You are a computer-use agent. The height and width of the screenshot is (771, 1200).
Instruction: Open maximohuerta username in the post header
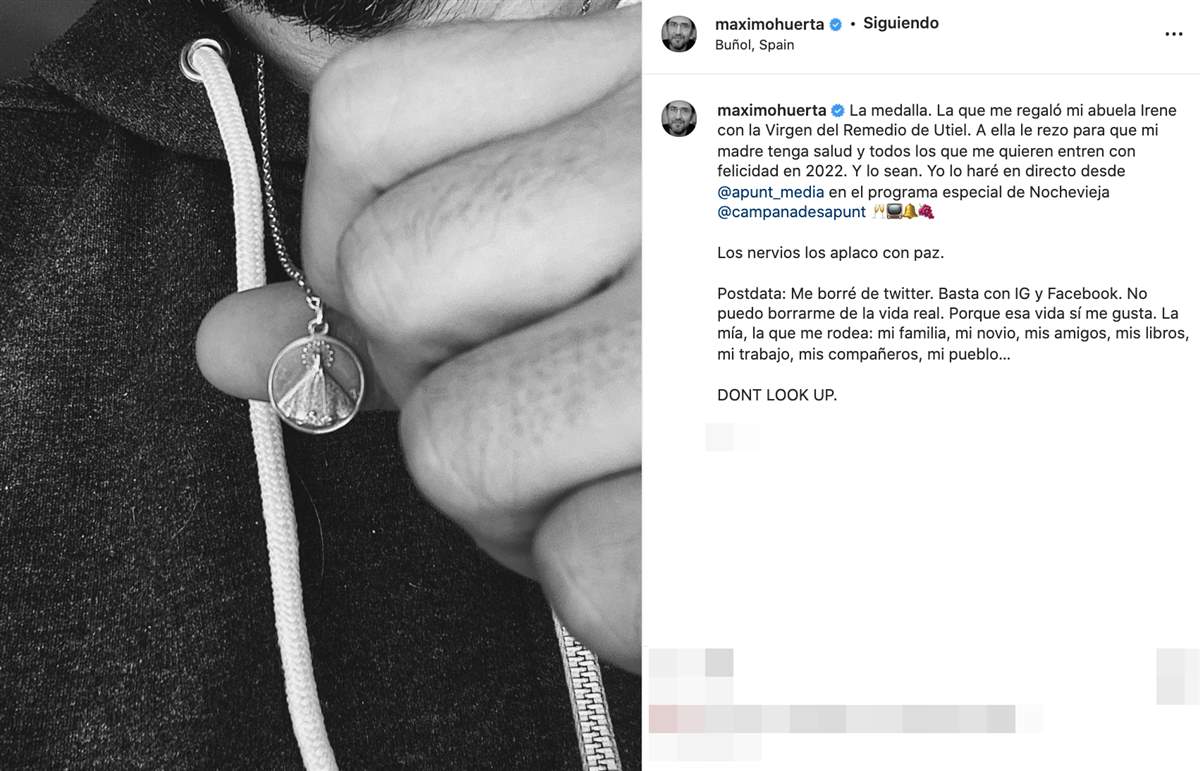coord(770,24)
